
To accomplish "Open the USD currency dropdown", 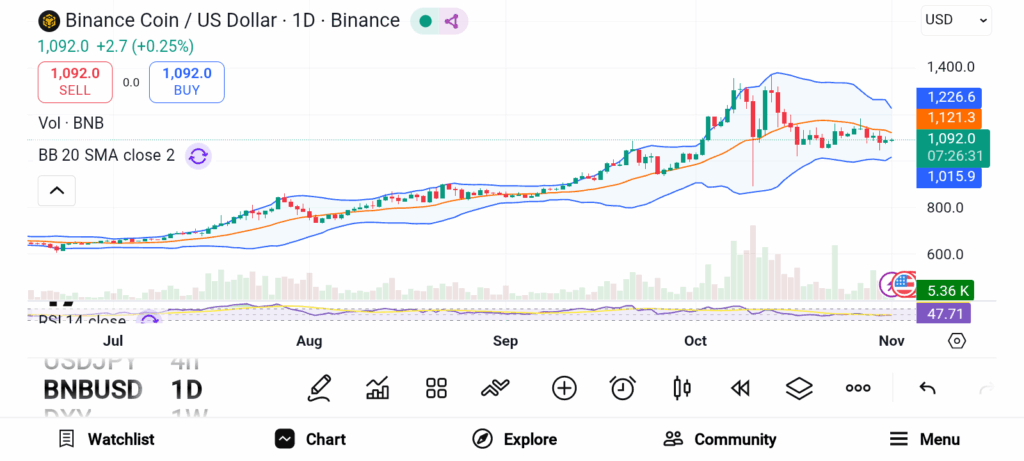I will coord(956,19).
